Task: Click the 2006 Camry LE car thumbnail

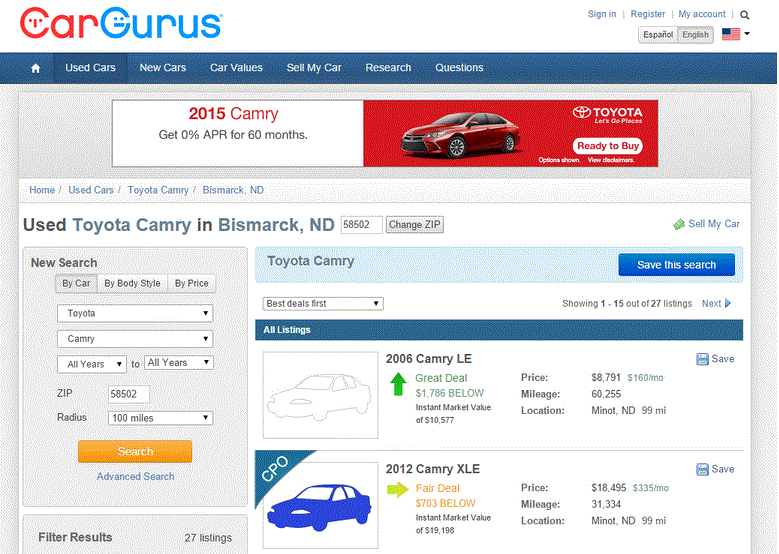Action: pos(320,395)
